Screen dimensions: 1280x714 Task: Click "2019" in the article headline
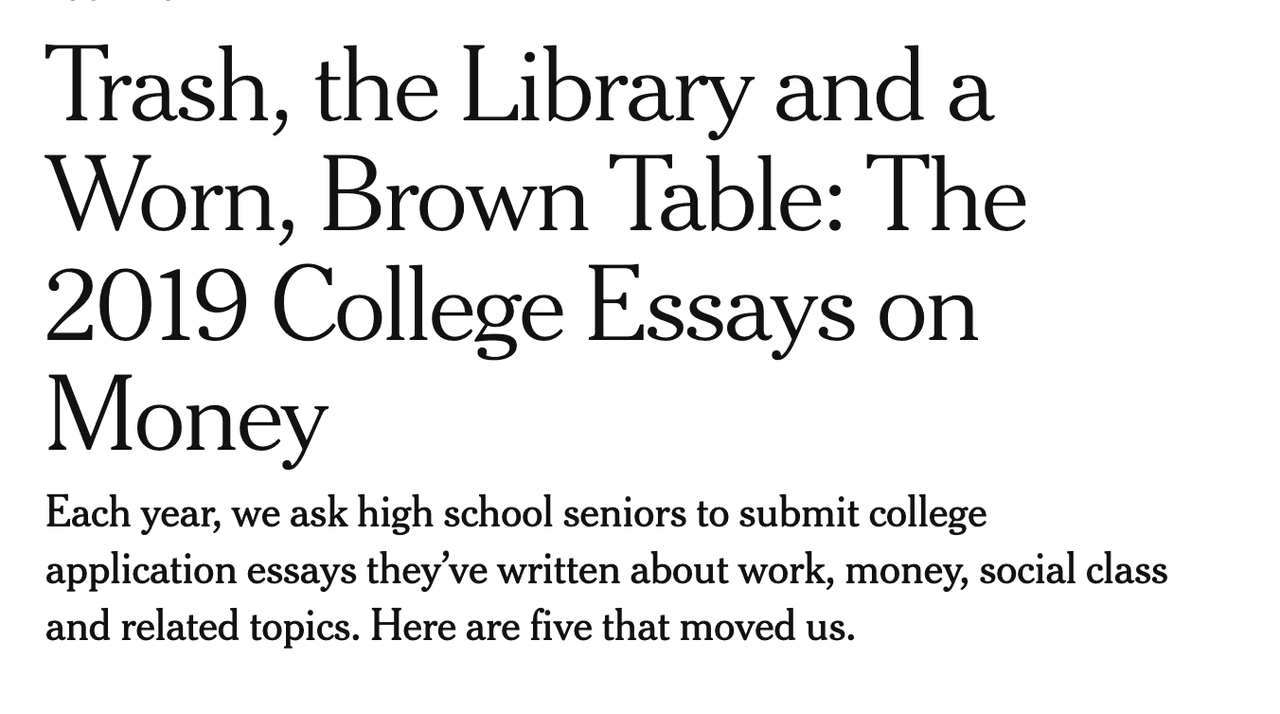146,307
